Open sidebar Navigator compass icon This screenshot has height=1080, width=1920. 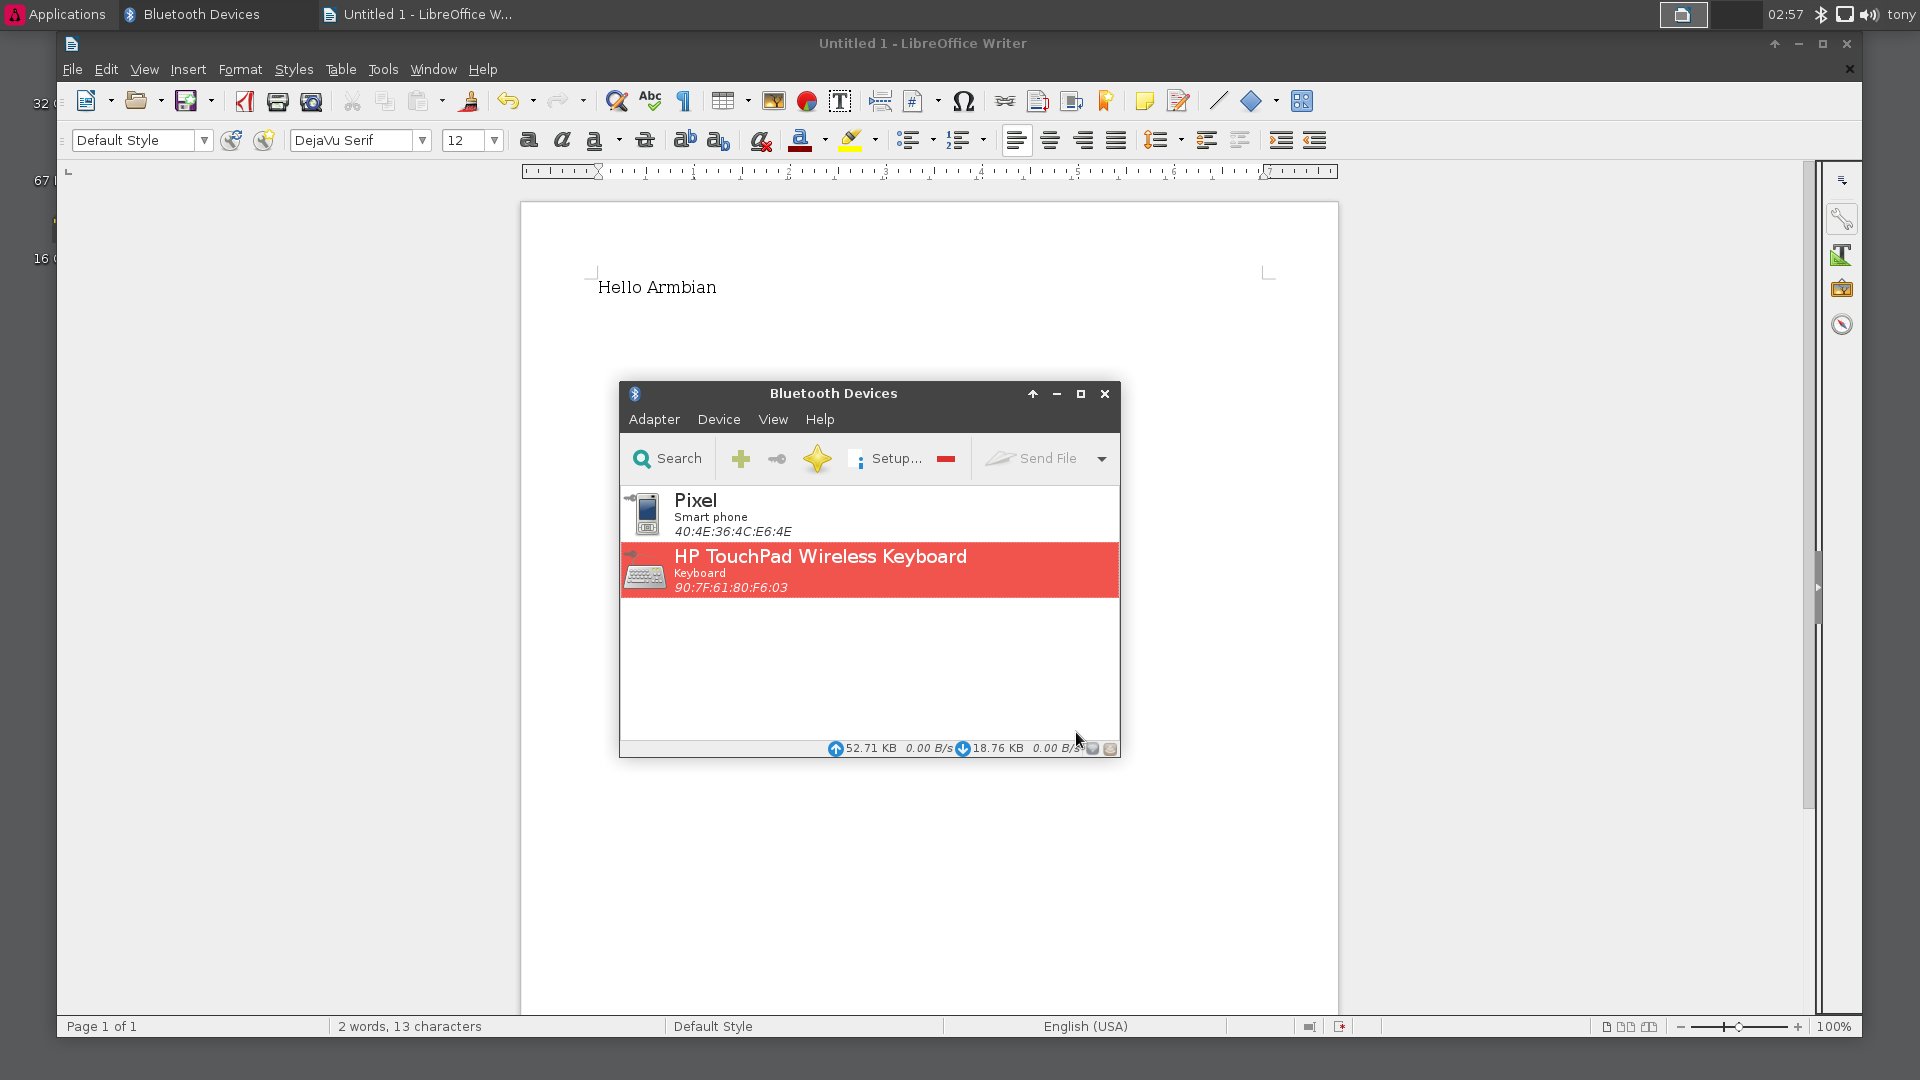coord(1842,324)
